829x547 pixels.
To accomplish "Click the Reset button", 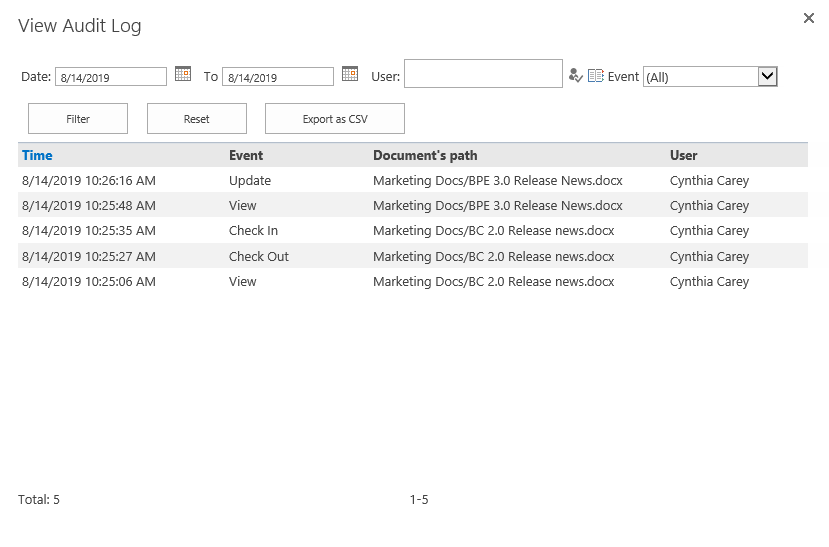I will pos(197,118).
